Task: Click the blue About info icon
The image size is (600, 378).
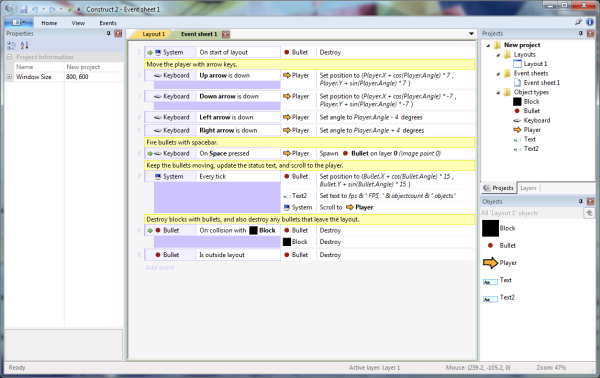Action: click(590, 22)
